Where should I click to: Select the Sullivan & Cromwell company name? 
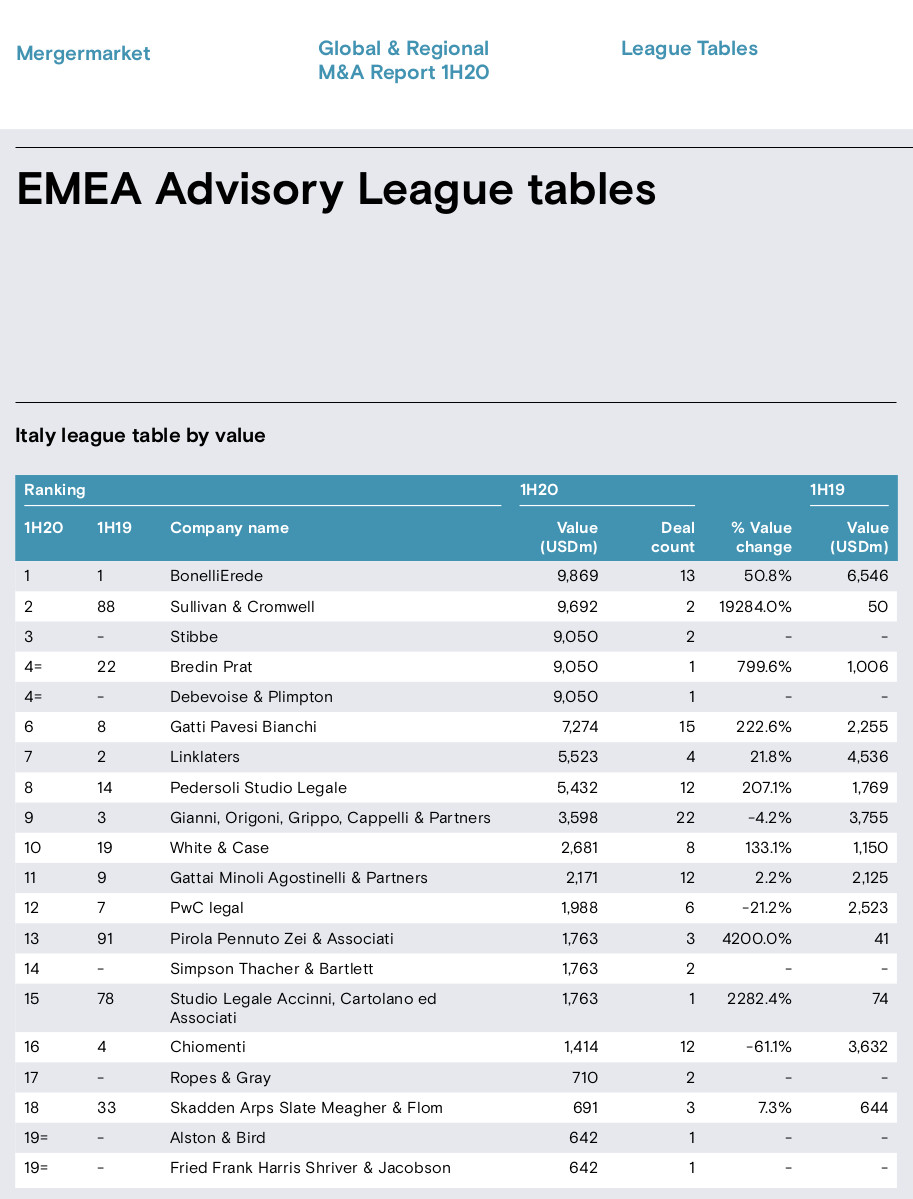tap(242, 606)
